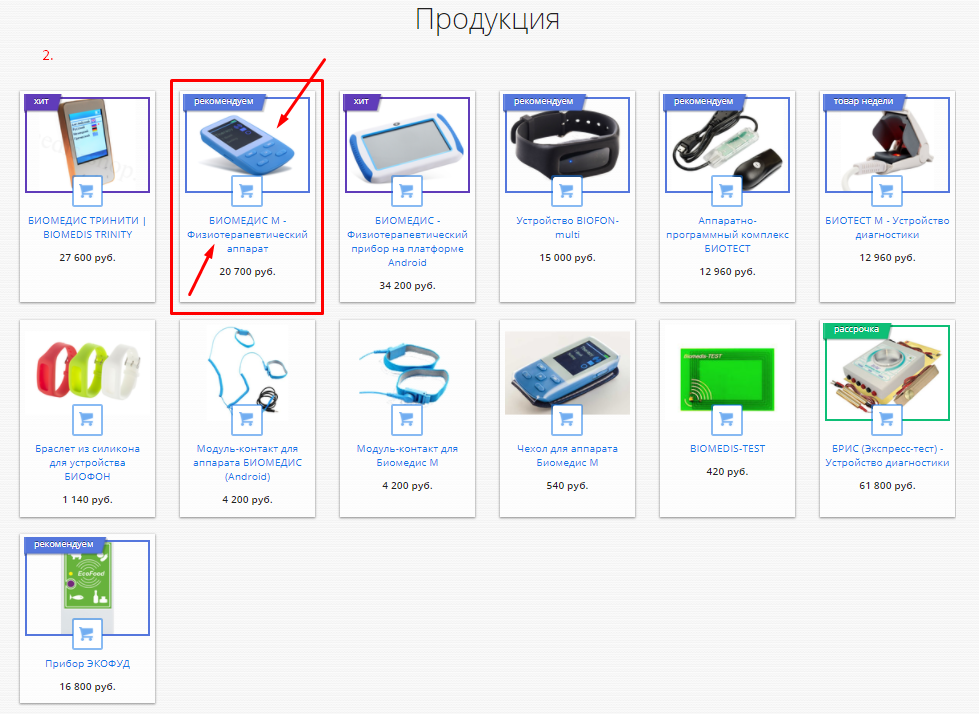Open БИОМЕДИС М - Физиотерапевтический аппарат link

[x=247, y=235]
